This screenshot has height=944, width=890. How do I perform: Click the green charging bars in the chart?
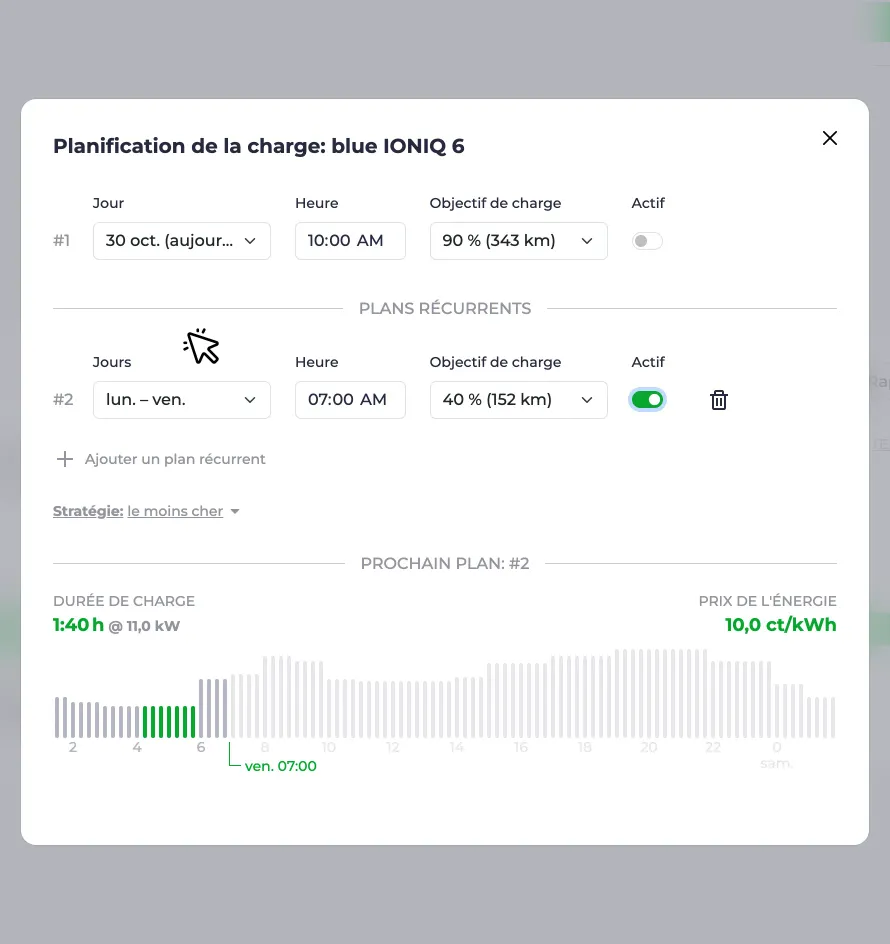(169, 721)
